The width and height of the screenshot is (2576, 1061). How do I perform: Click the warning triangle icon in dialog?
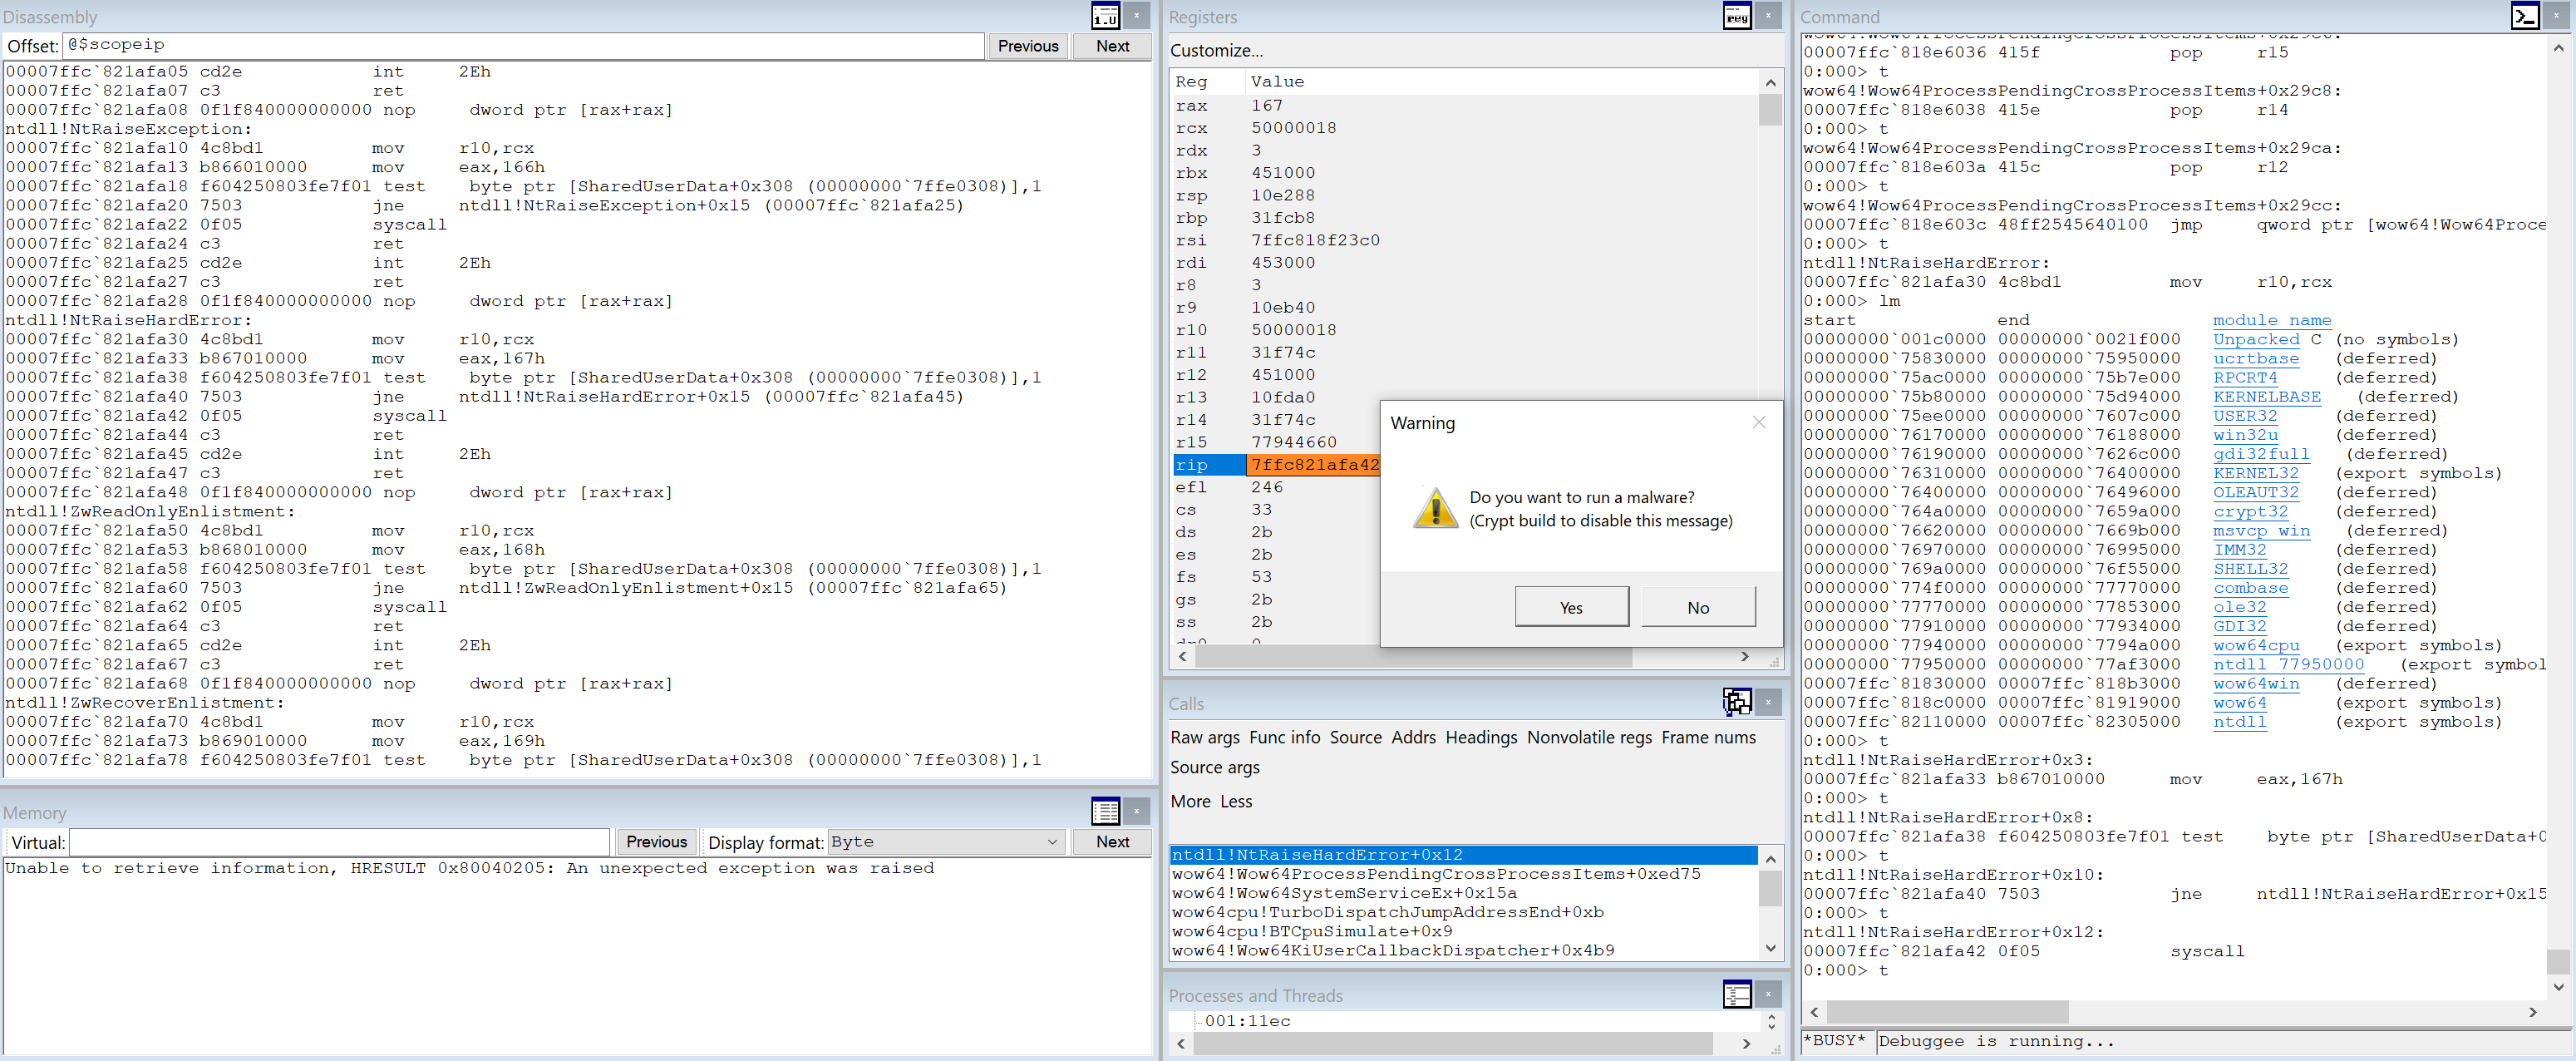pyautogui.click(x=1436, y=508)
